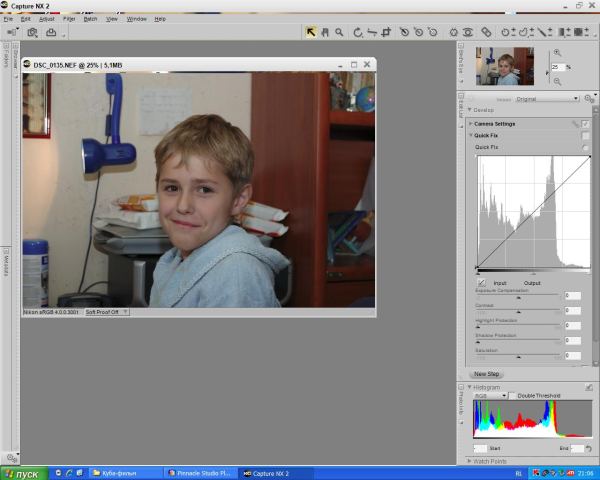Open the View menu
Viewport: 600px width, 480px height.
[x=112, y=19]
